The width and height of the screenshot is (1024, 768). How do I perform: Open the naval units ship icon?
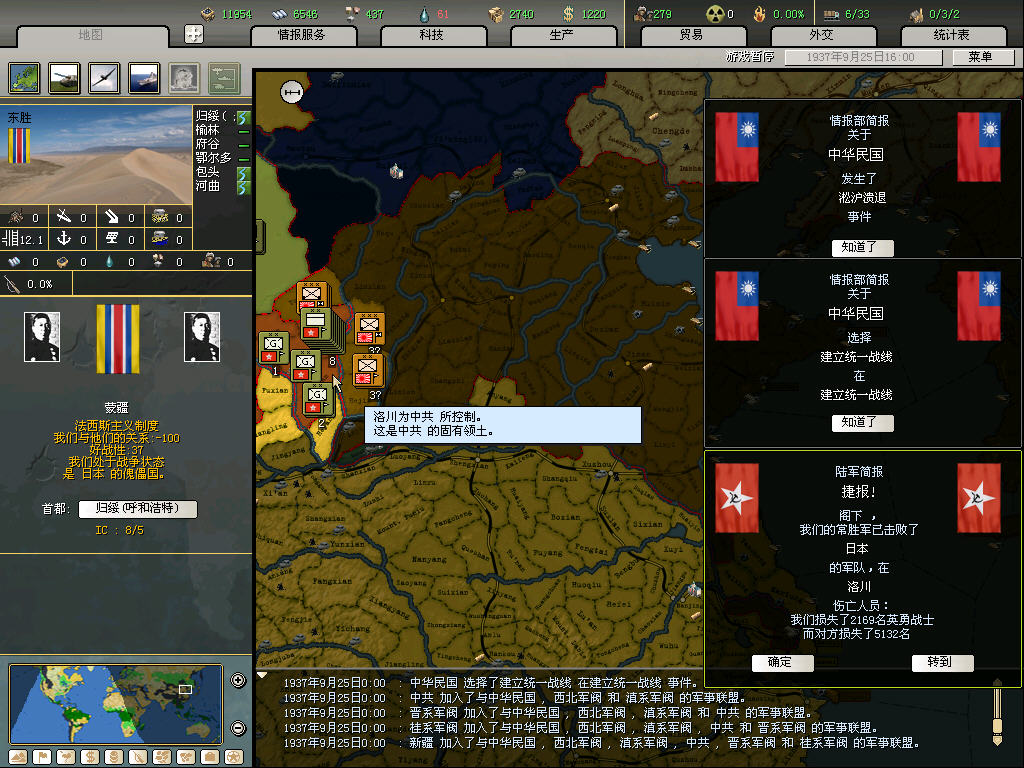[x=144, y=78]
